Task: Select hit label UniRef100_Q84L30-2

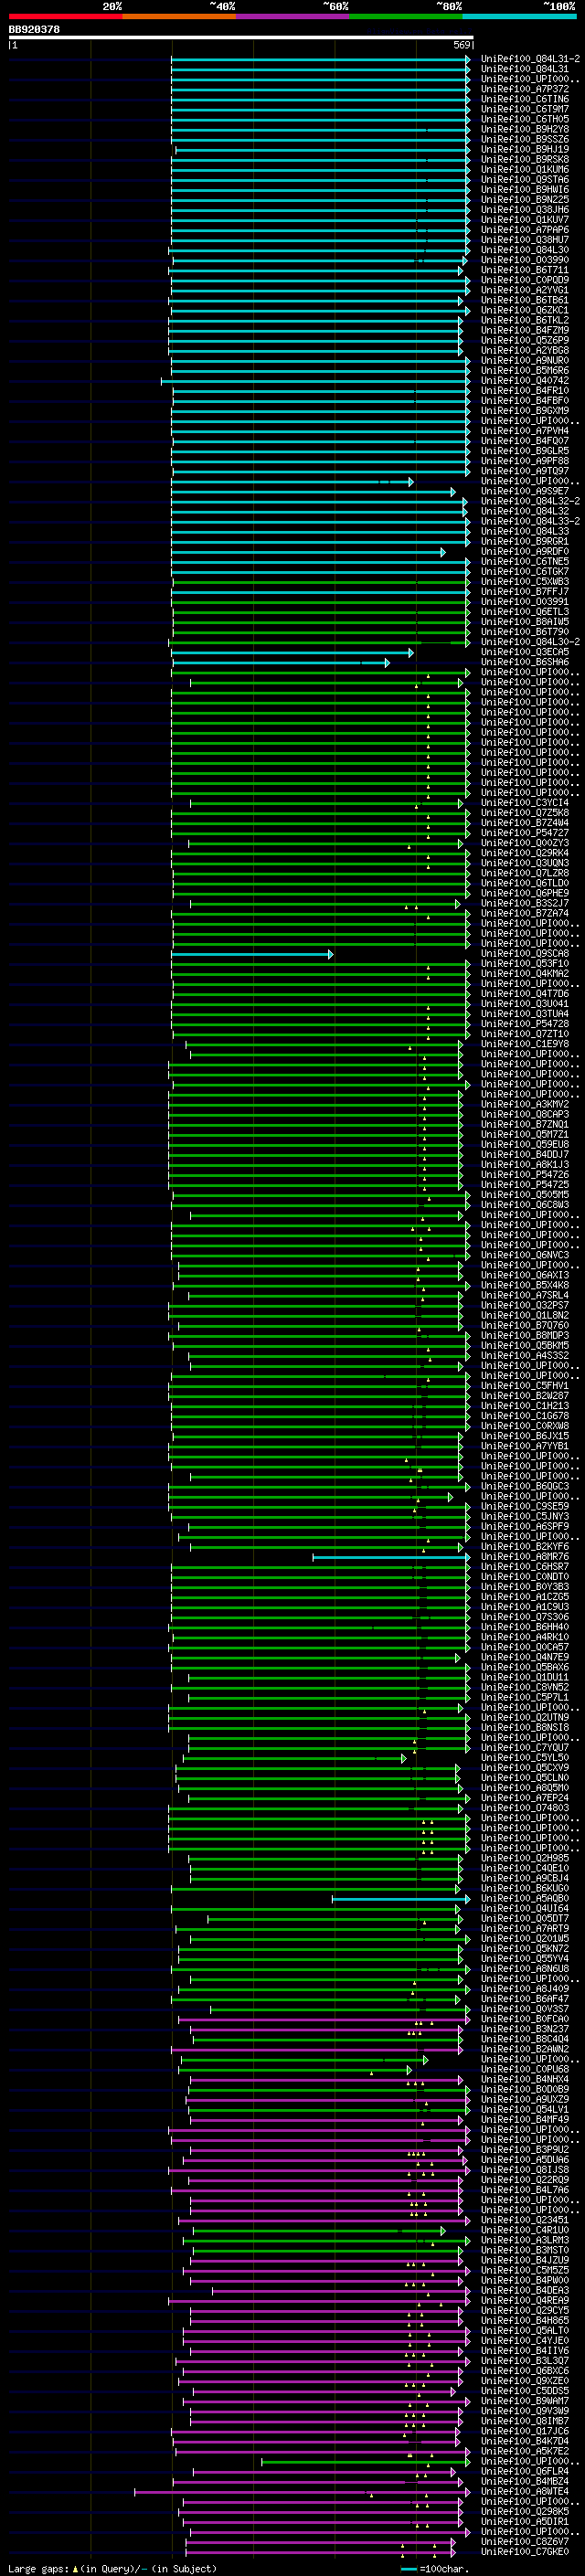Action: click(530, 642)
